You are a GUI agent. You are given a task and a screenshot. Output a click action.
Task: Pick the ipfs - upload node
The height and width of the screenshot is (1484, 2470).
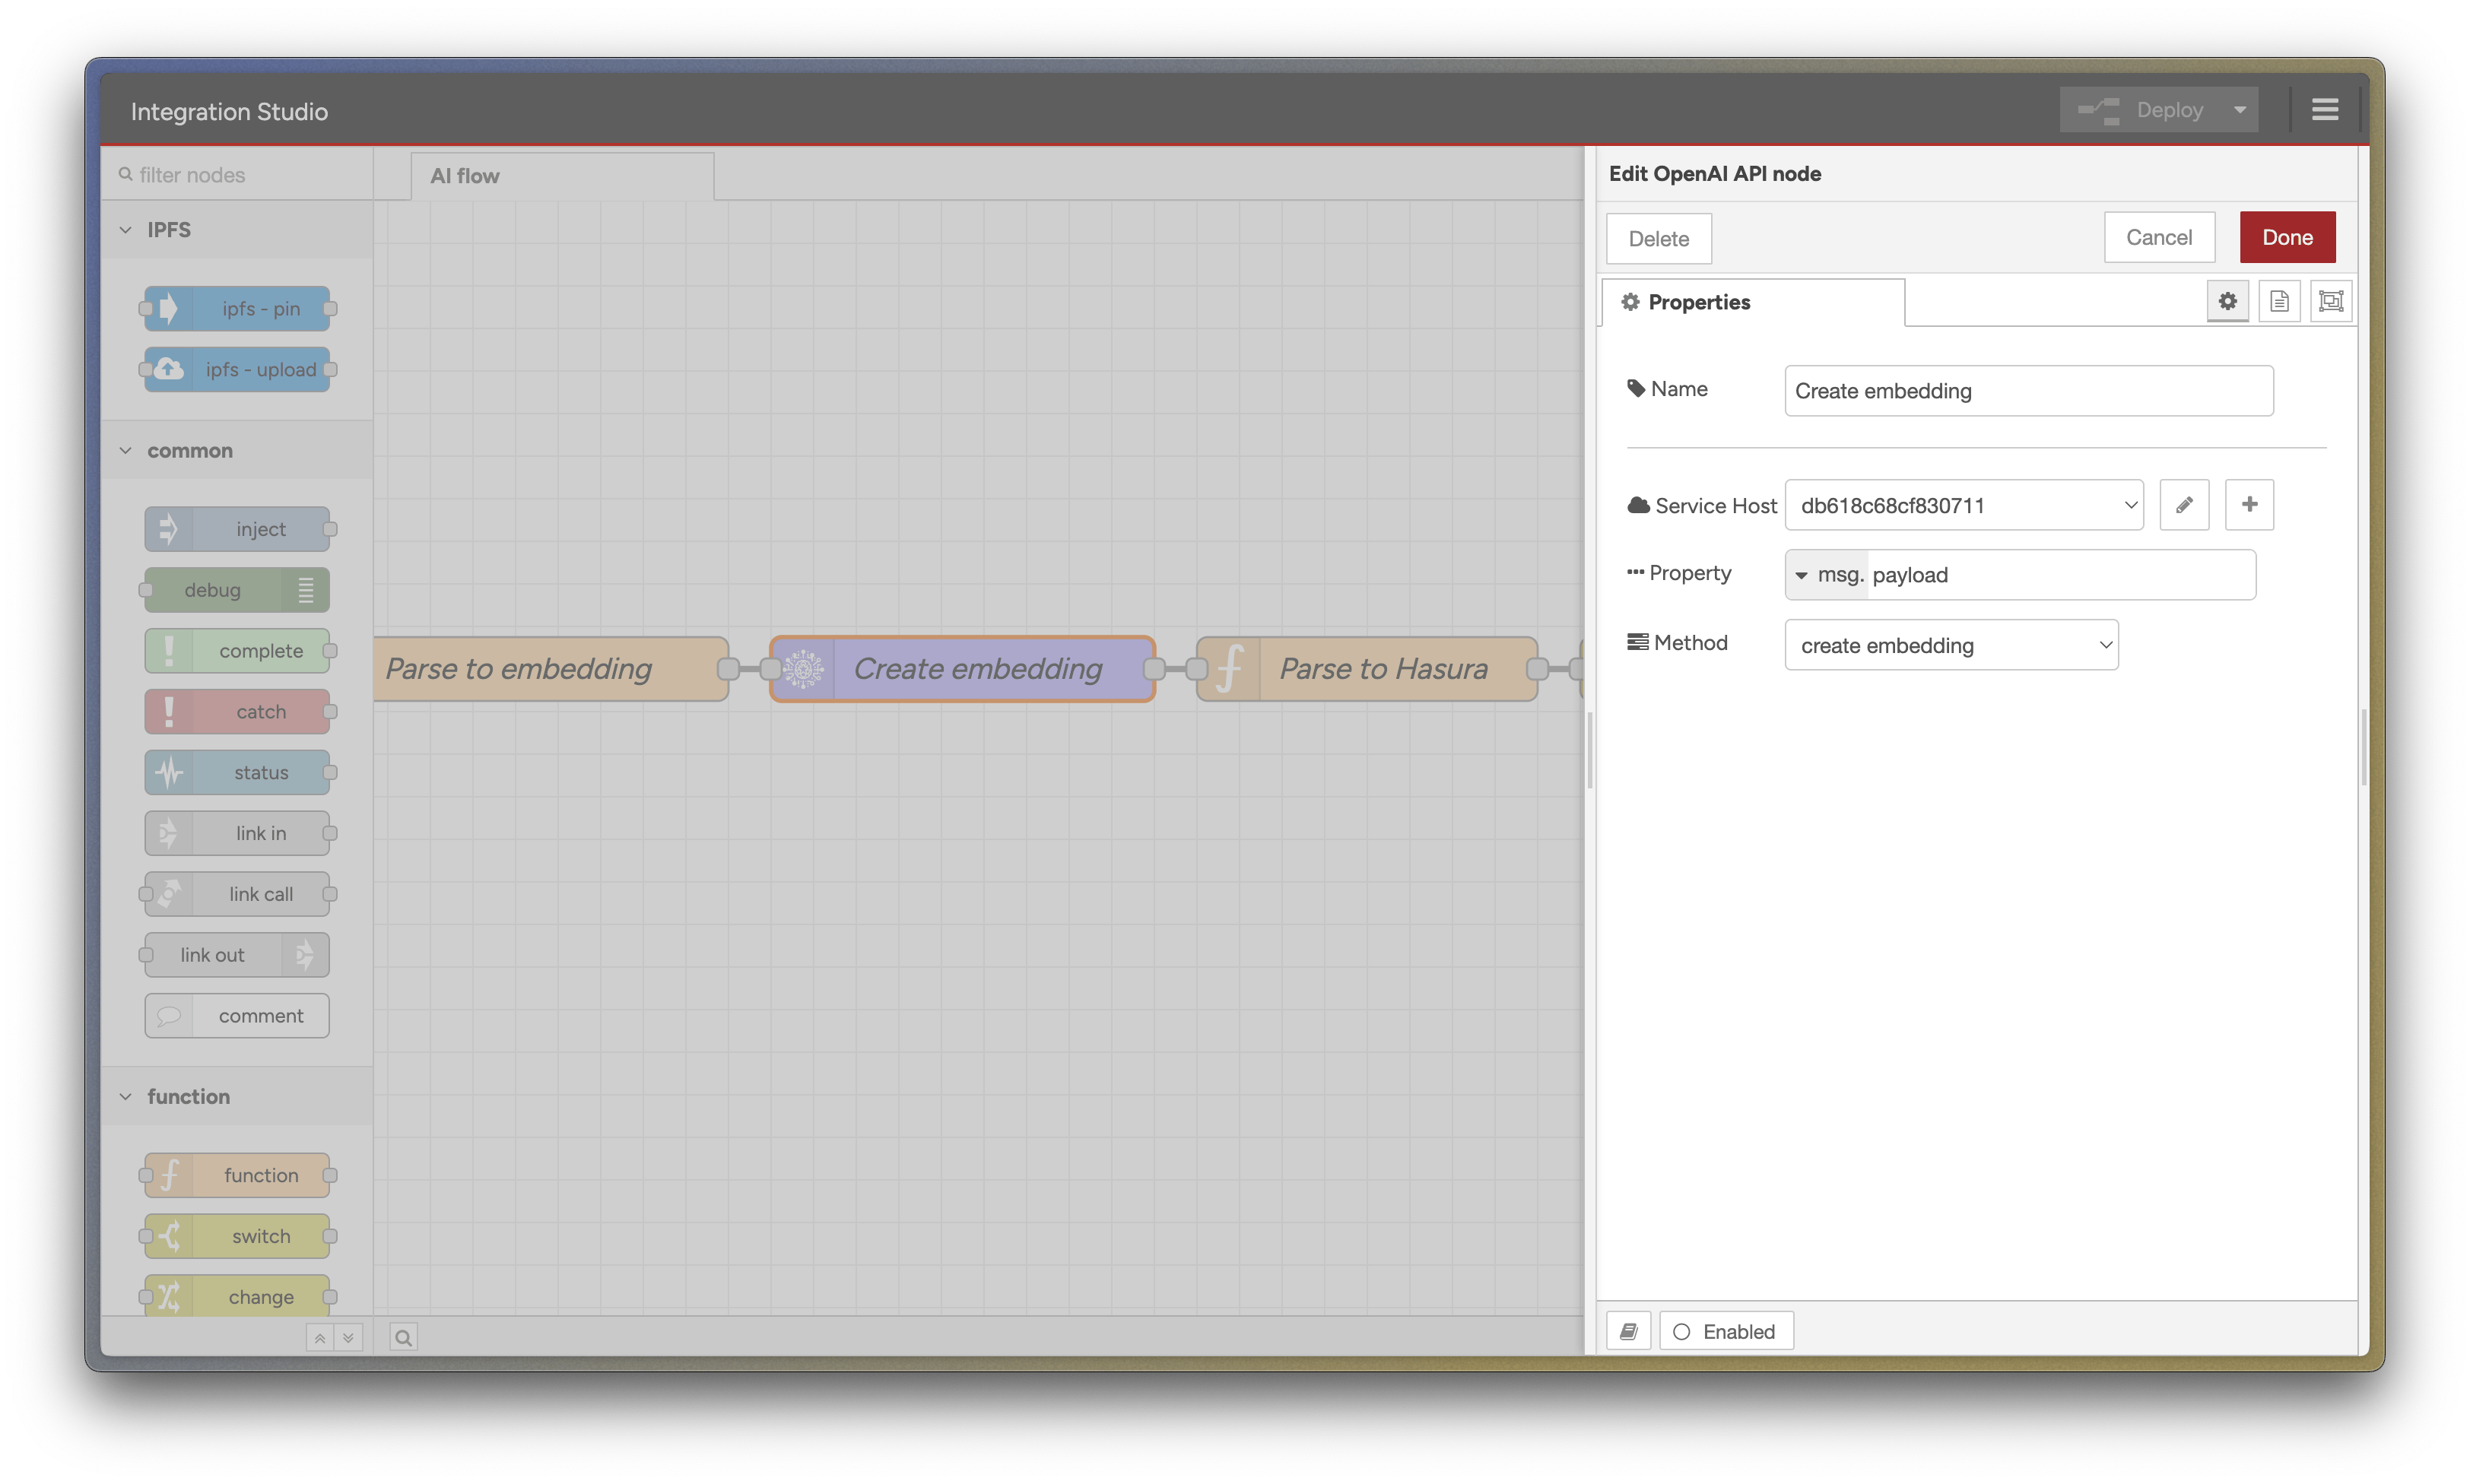pos(237,369)
